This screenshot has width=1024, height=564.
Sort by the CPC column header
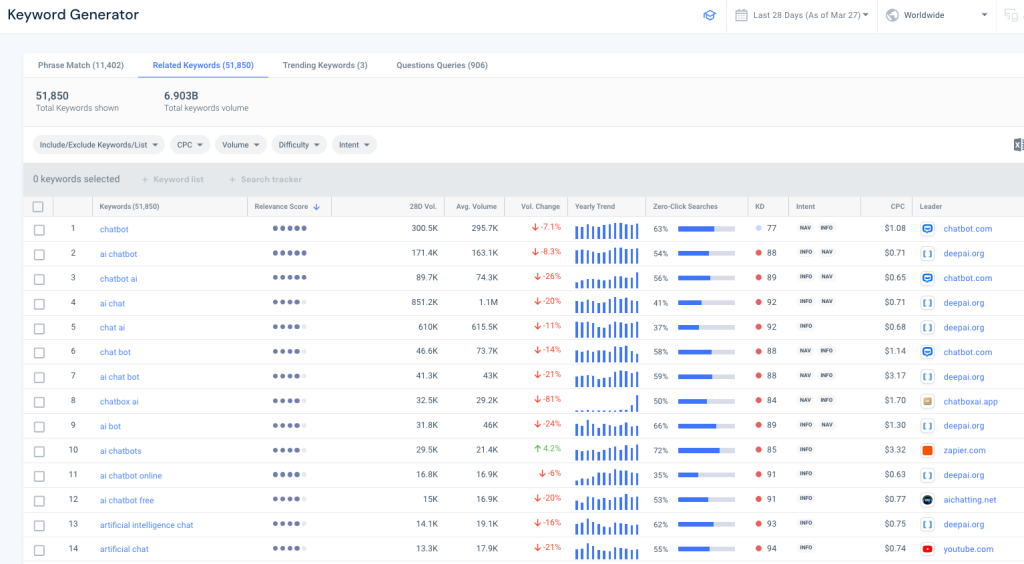click(x=898, y=206)
